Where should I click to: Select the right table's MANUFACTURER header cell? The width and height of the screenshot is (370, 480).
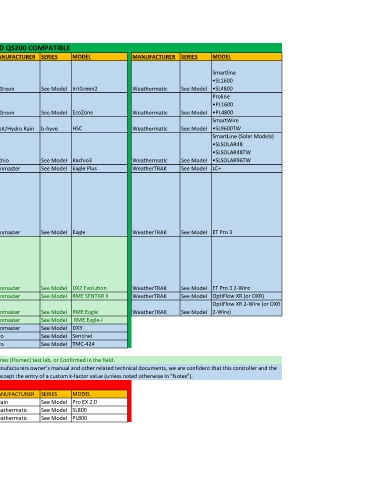pos(155,57)
